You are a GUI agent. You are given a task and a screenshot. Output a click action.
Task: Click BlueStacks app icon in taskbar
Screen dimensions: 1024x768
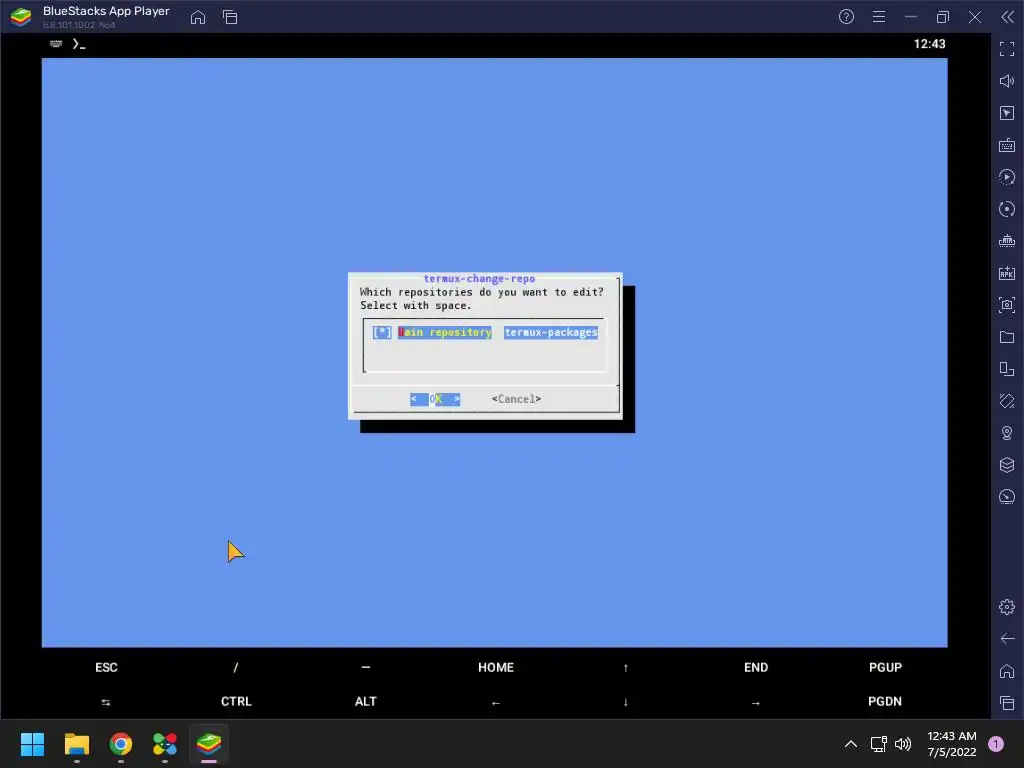[209, 744]
